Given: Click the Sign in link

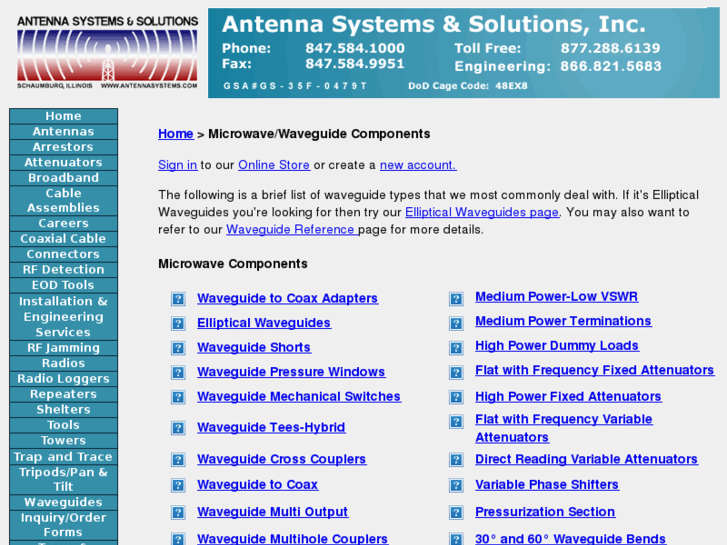Looking at the screenshot, I should click(178, 165).
